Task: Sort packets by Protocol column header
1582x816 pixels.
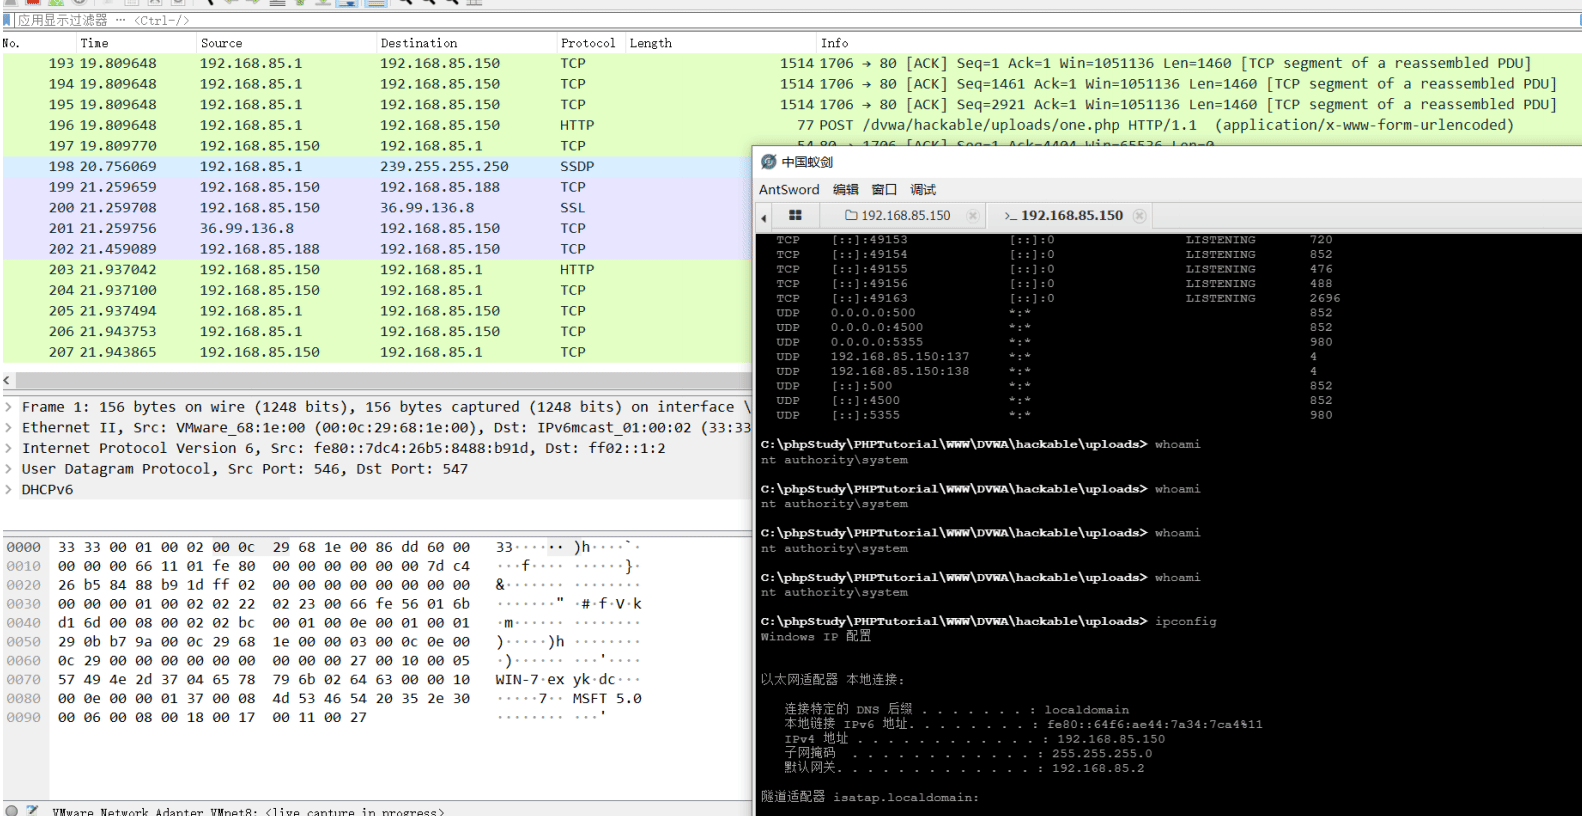Action: tap(588, 43)
